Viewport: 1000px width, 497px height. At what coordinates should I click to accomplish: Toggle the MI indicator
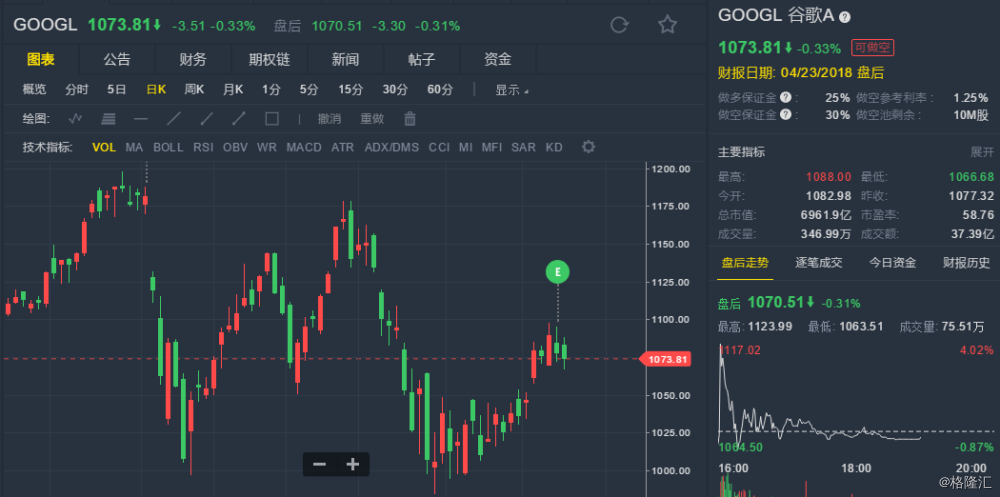point(466,147)
